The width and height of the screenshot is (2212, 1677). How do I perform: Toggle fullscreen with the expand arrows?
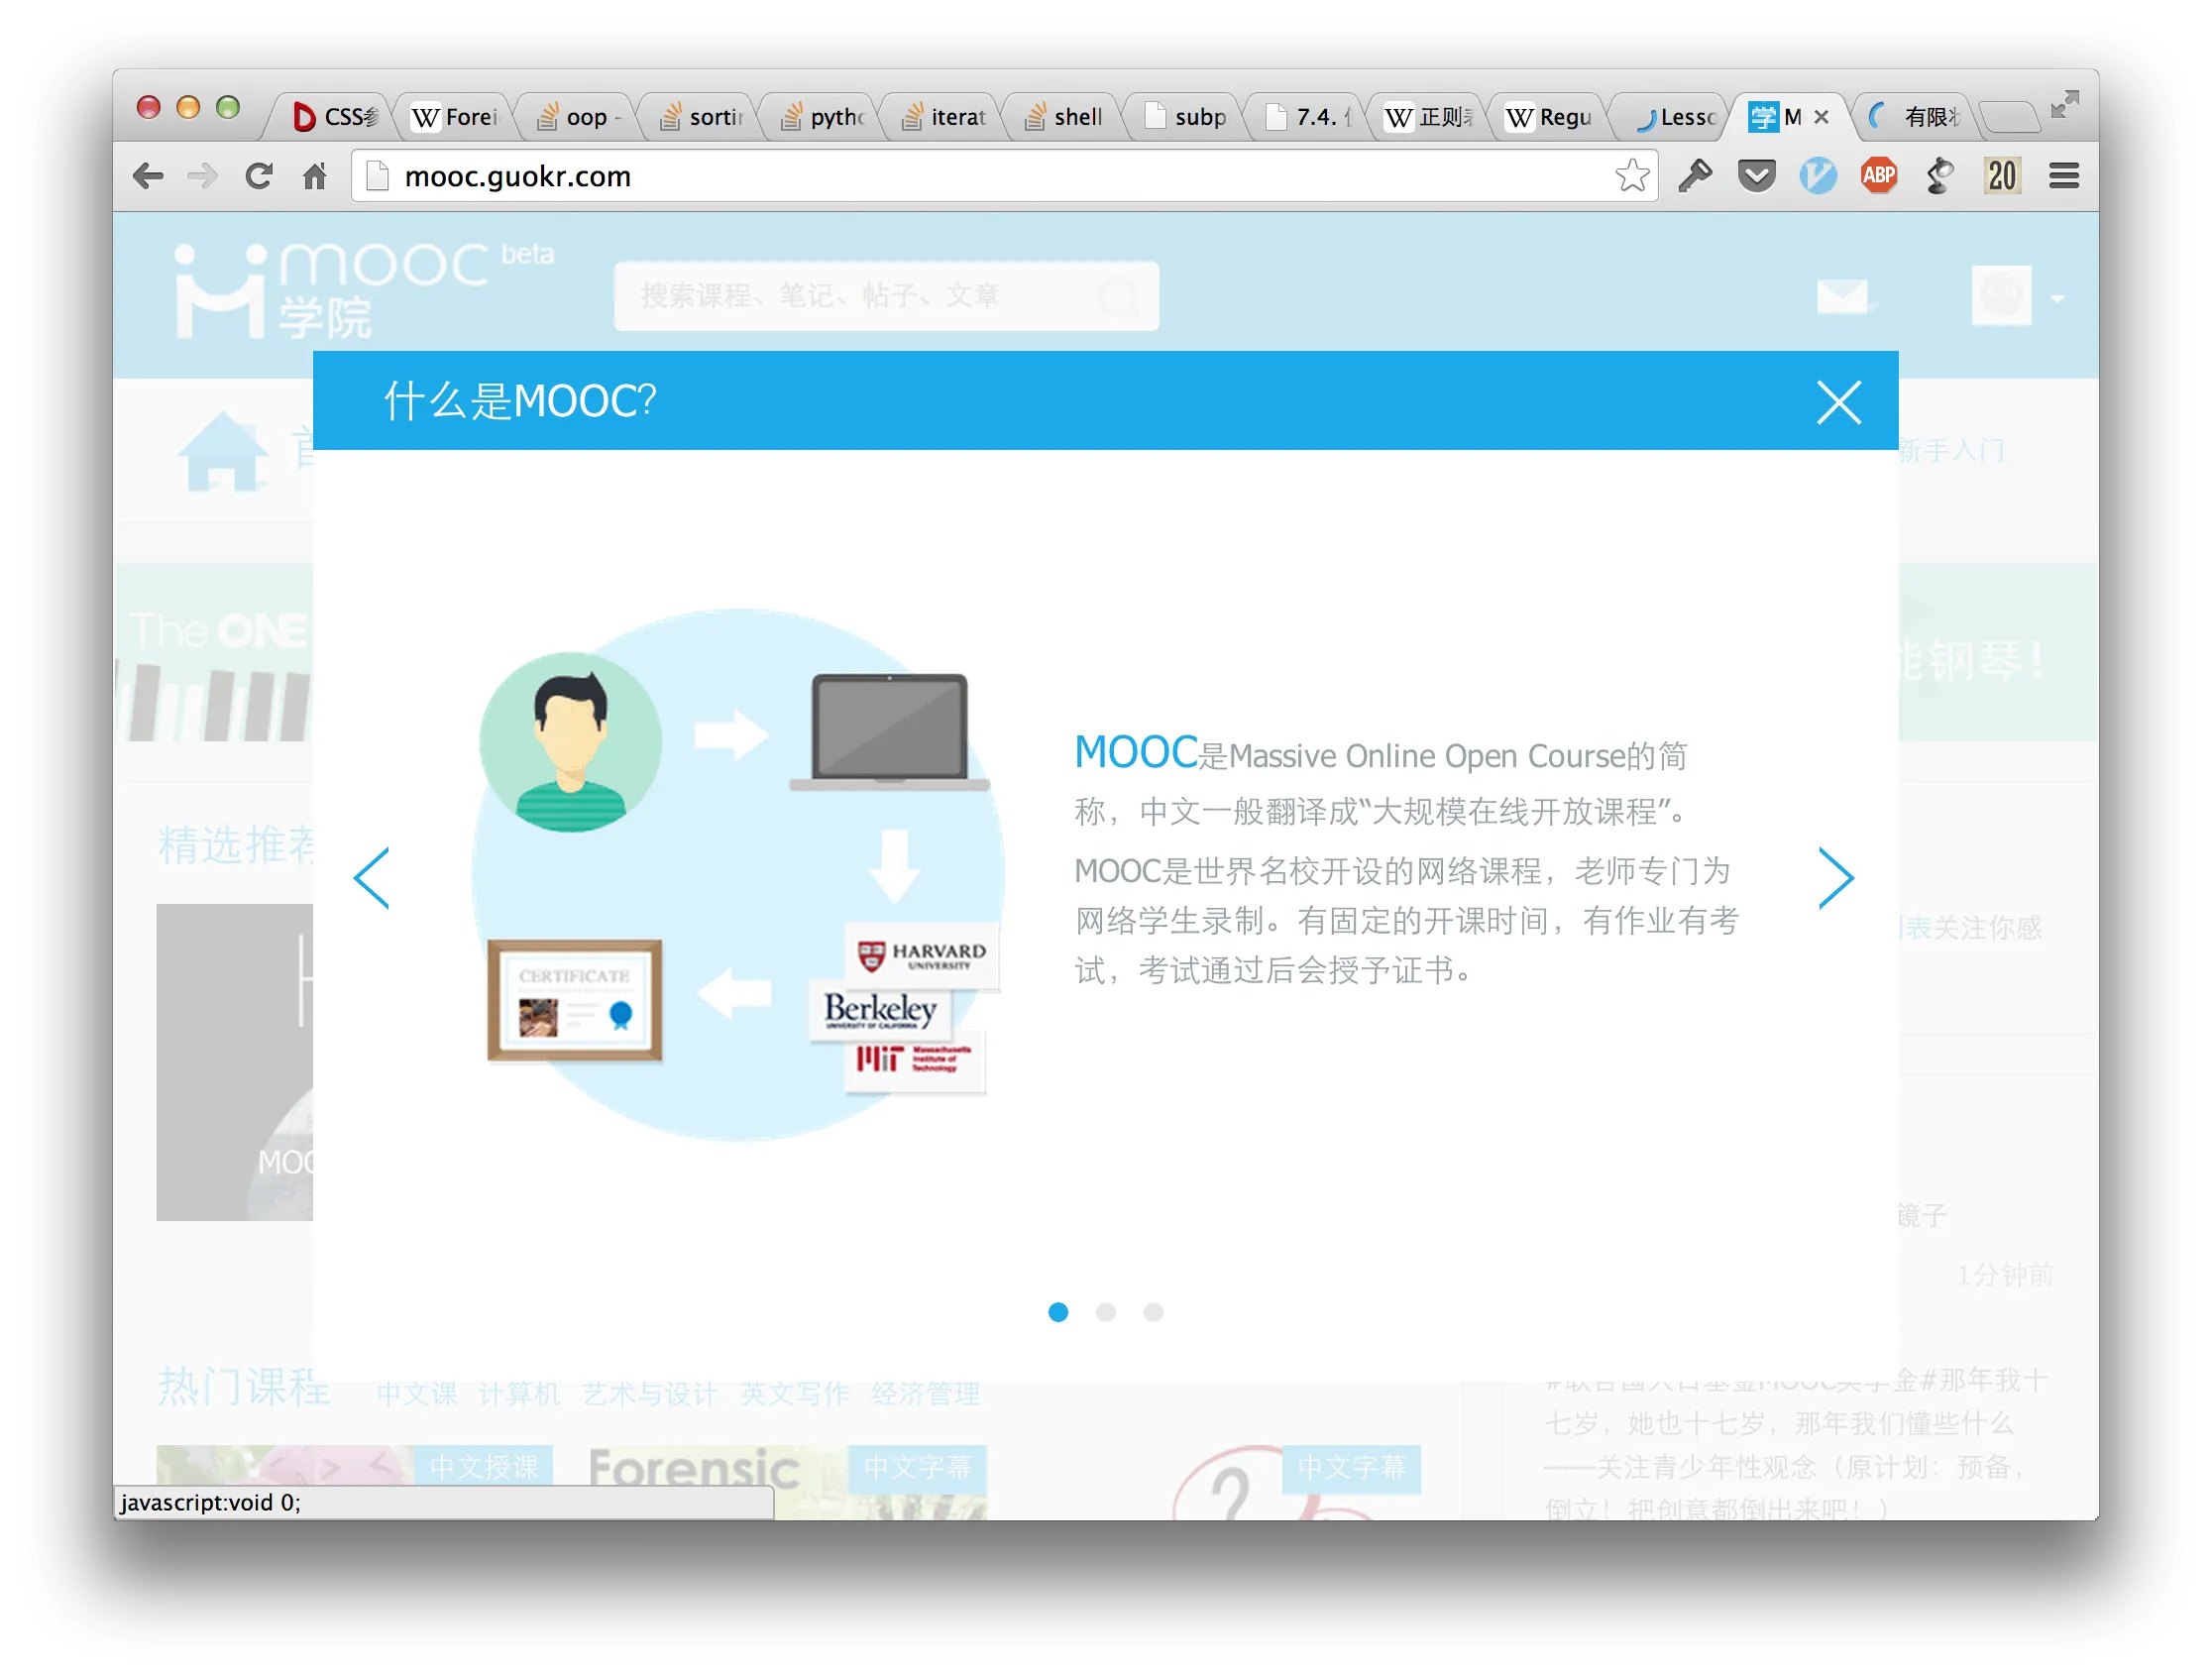2064,104
